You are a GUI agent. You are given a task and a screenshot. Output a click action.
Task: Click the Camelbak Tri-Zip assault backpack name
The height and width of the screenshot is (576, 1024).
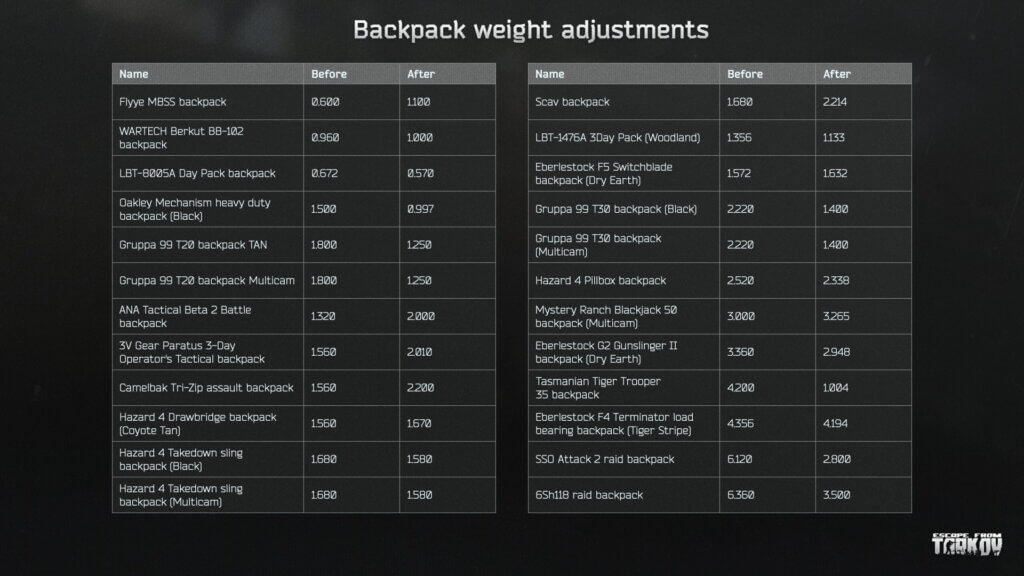click(x=206, y=388)
